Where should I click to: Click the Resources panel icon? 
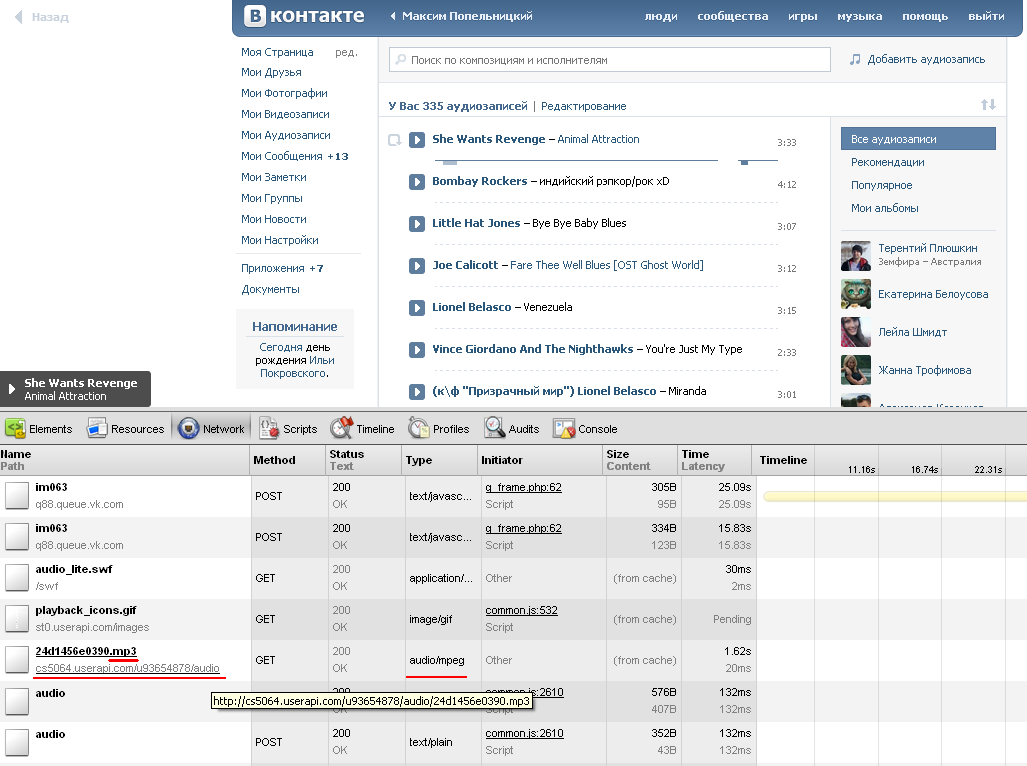tap(97, 429)
